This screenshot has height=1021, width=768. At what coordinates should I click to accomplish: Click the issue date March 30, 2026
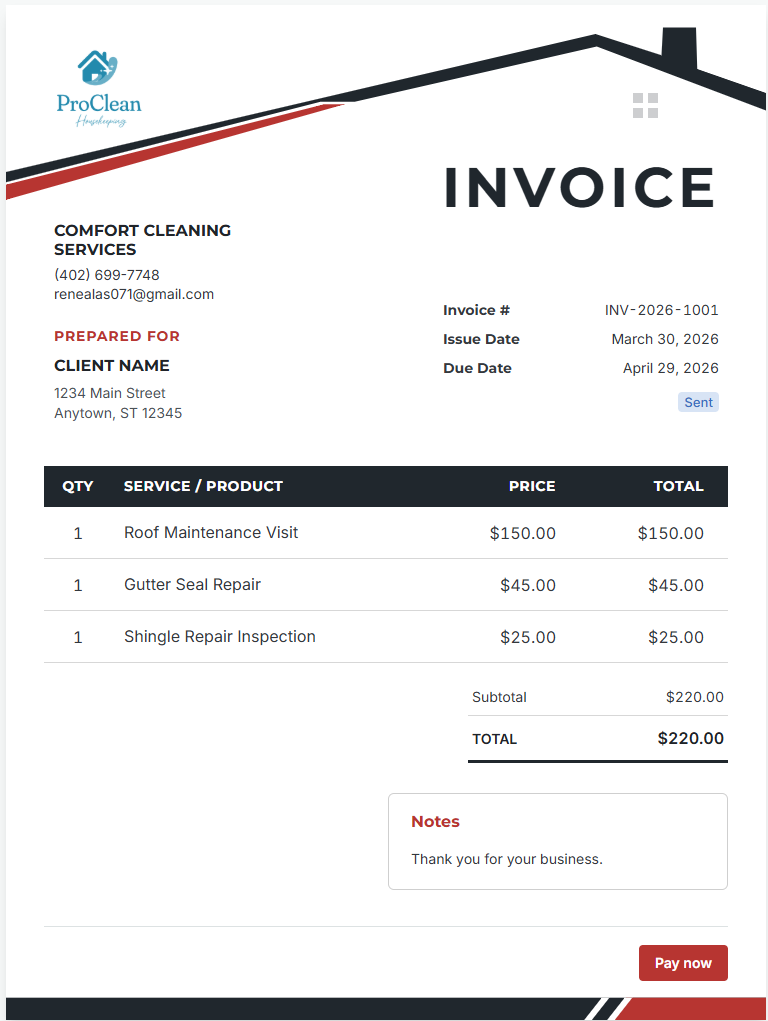[664, 339]
